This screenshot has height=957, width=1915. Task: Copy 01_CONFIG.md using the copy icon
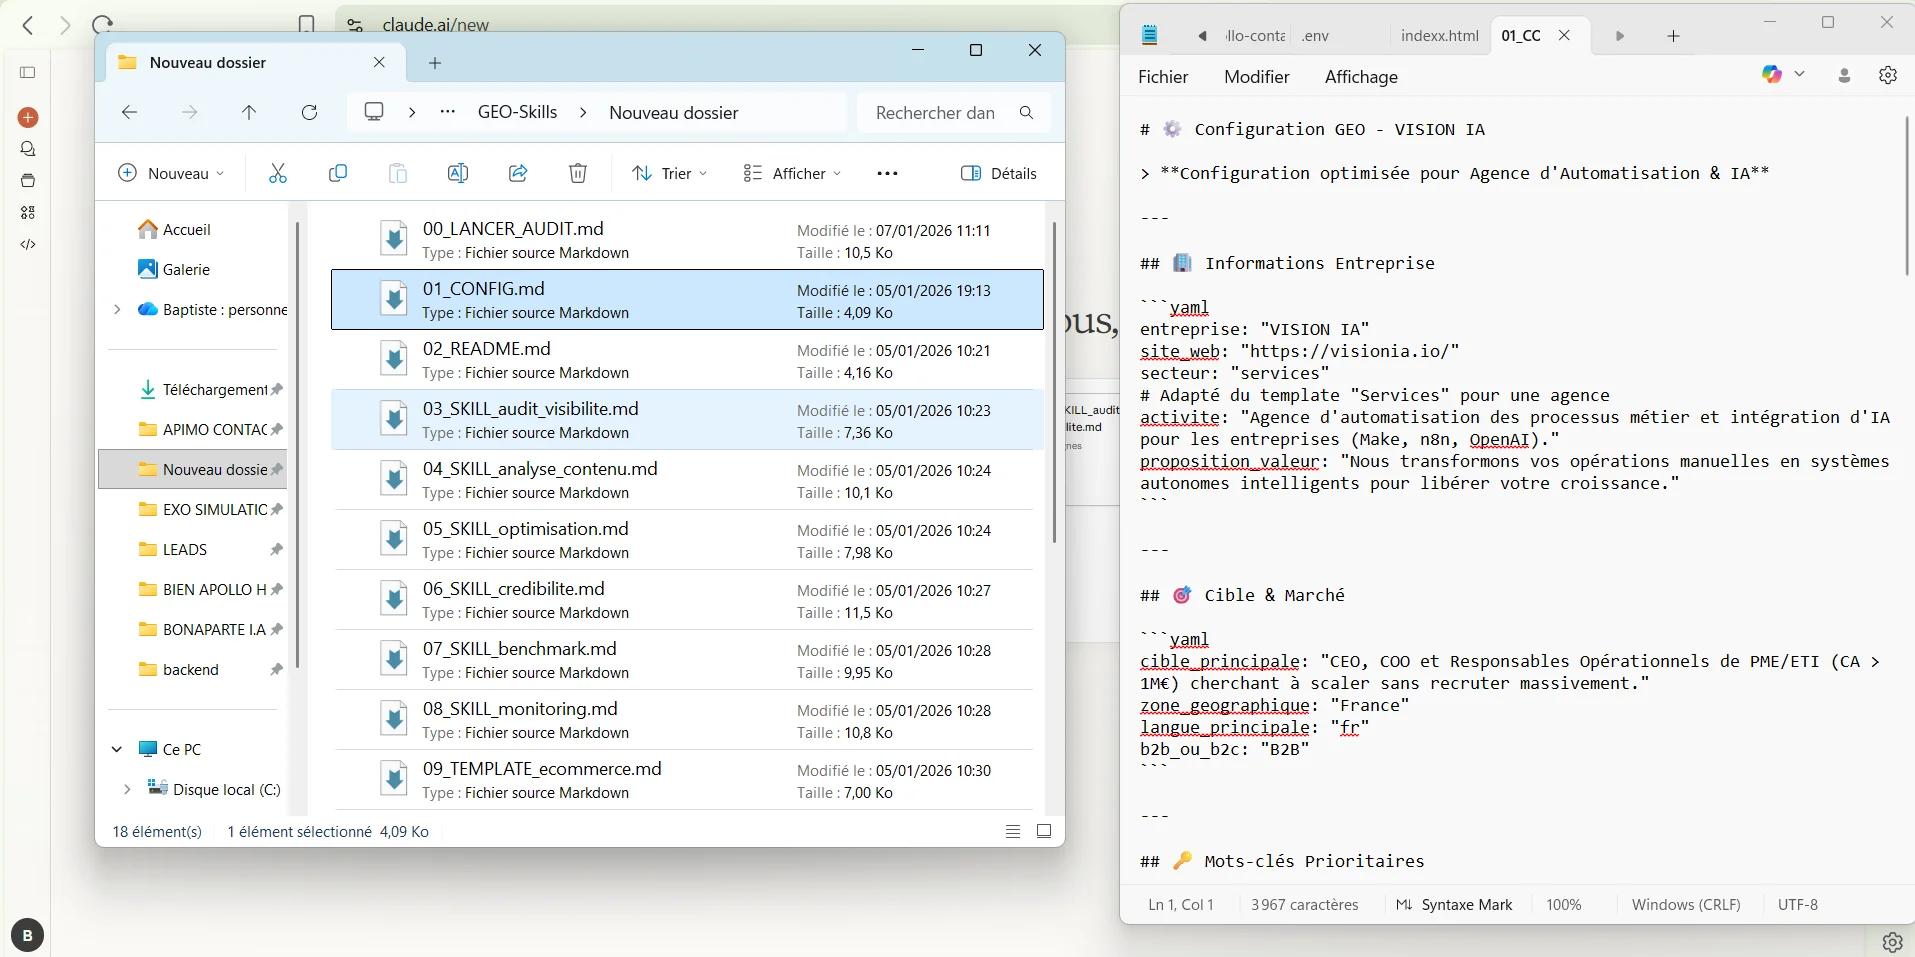point(337,173)
